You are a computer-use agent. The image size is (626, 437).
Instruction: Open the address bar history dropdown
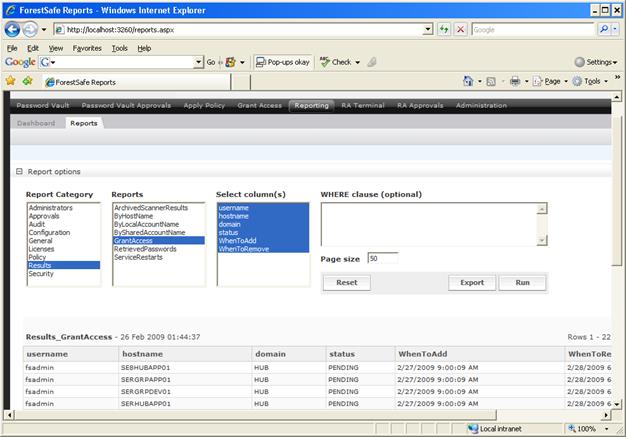(428, 29)
